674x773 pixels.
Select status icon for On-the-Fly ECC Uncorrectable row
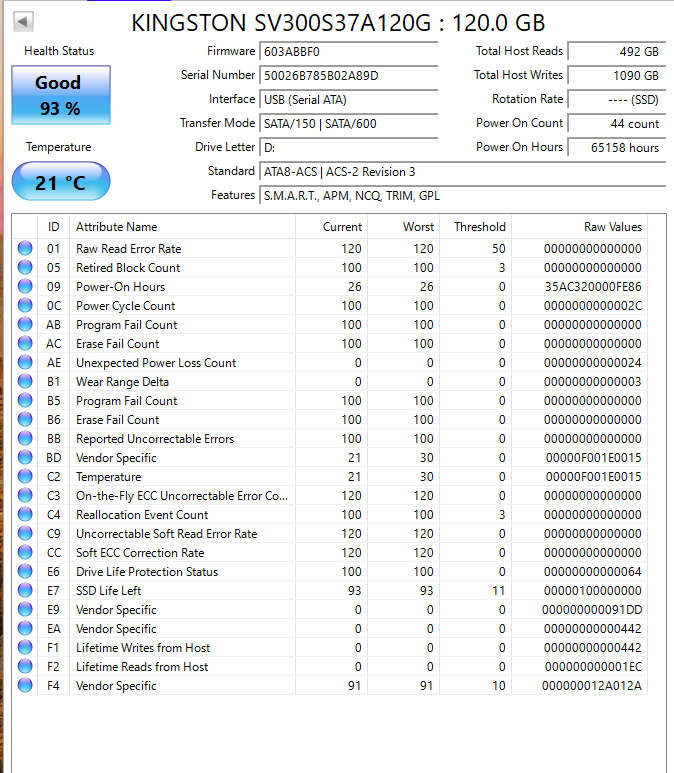click(x=25, y=495)
